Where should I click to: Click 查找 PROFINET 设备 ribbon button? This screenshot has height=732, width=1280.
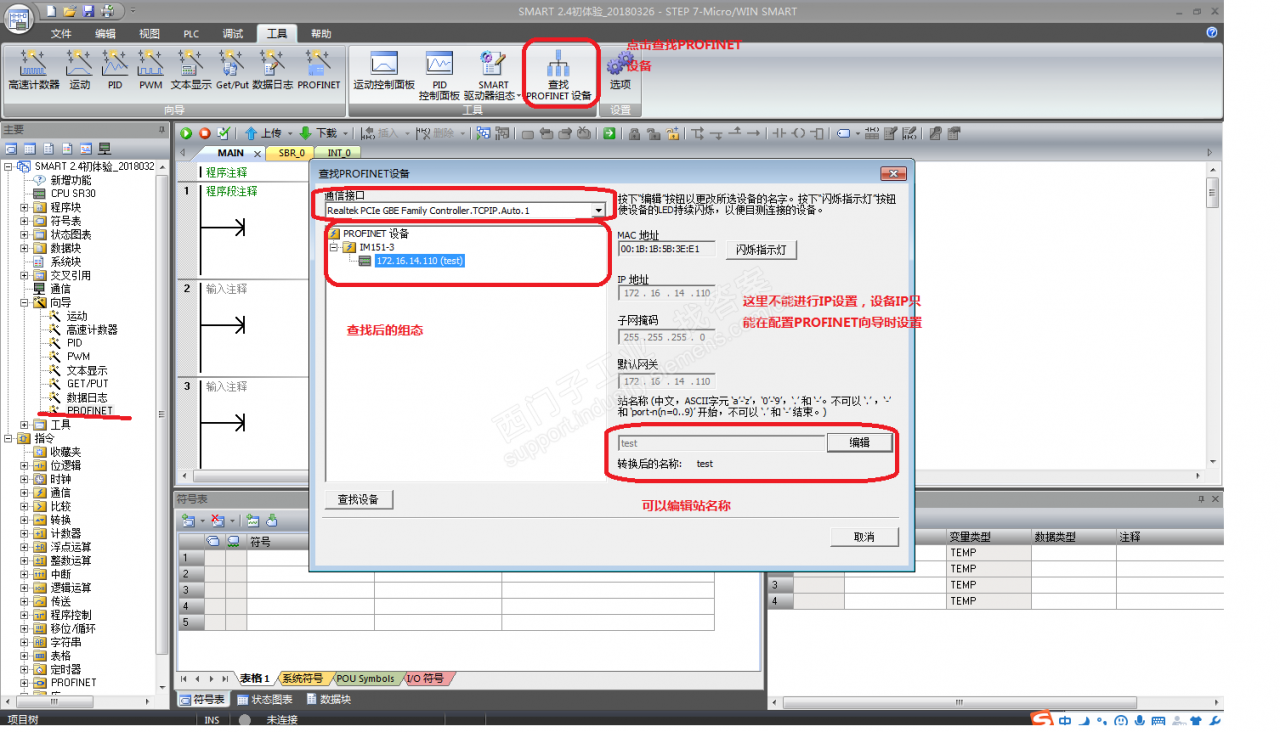[x=559, y=75]
